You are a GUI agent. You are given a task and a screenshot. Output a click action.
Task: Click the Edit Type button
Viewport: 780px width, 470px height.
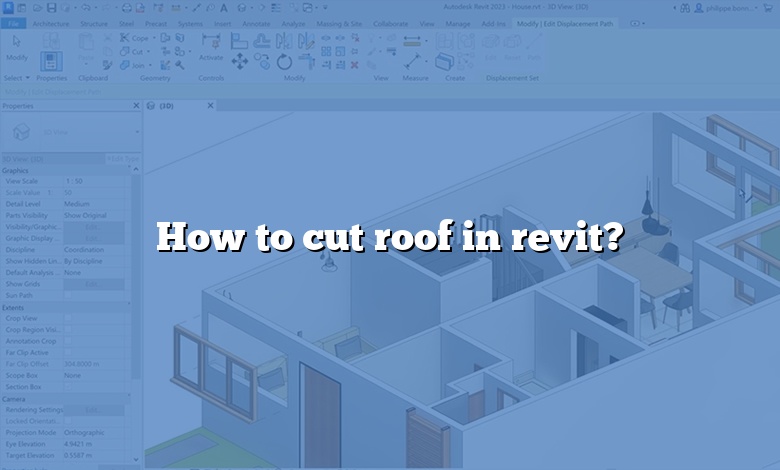pyautogui.click(x=122, y=159)
